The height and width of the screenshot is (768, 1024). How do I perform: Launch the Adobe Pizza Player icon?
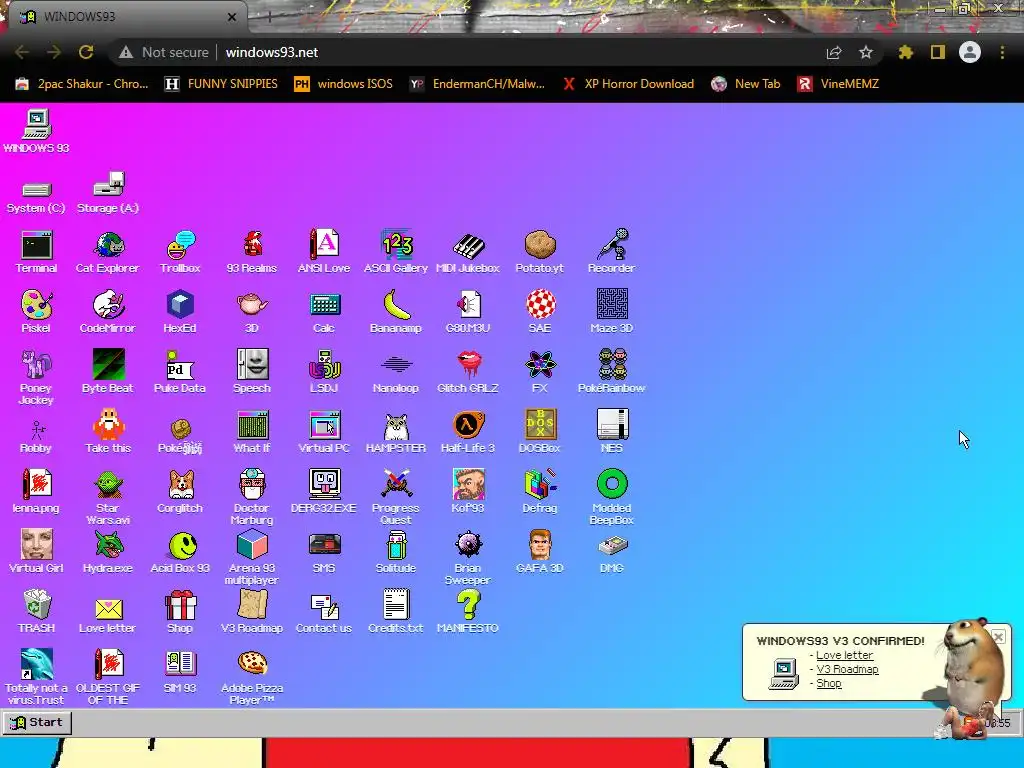click(252, 678)
